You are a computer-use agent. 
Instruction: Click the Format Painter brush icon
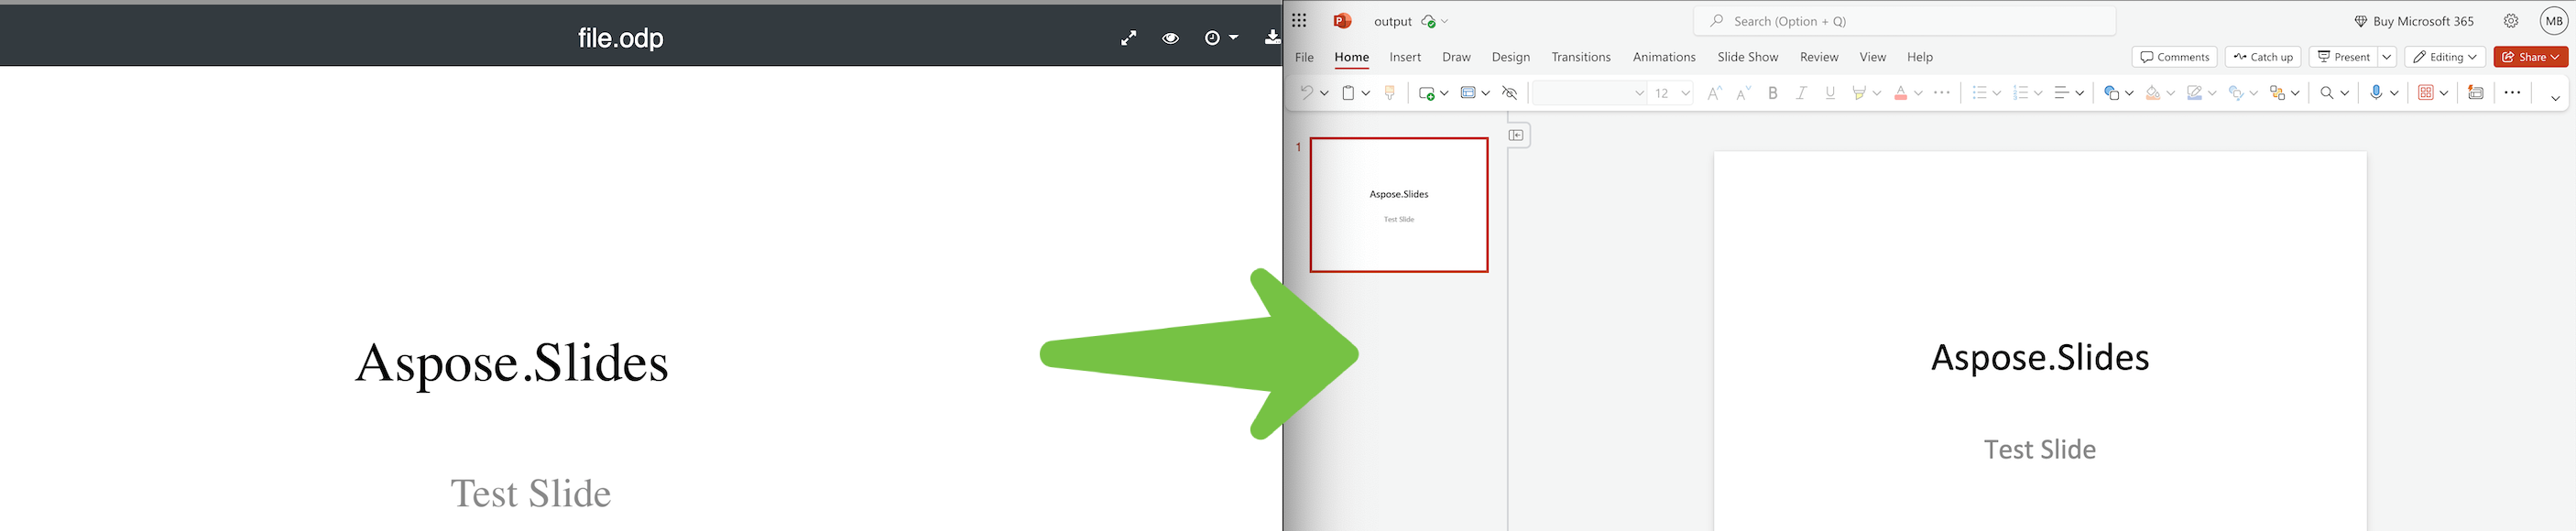click(x=1389, y=93)
